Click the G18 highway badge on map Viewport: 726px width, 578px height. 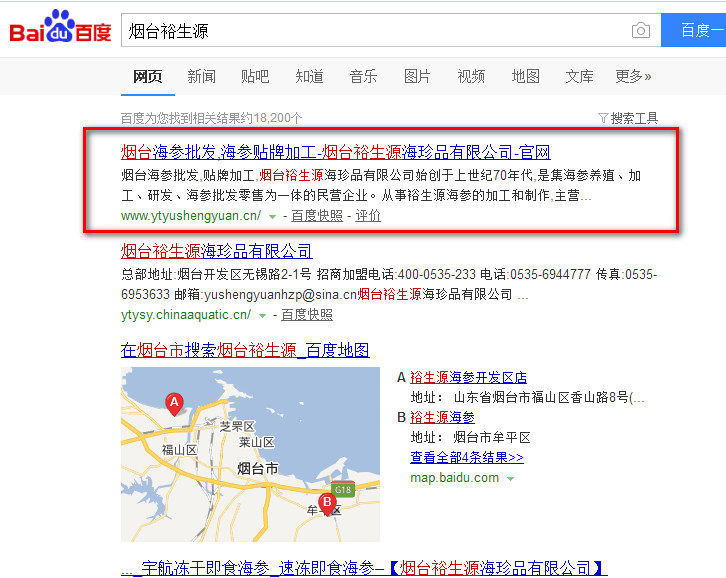click(344, 489)
